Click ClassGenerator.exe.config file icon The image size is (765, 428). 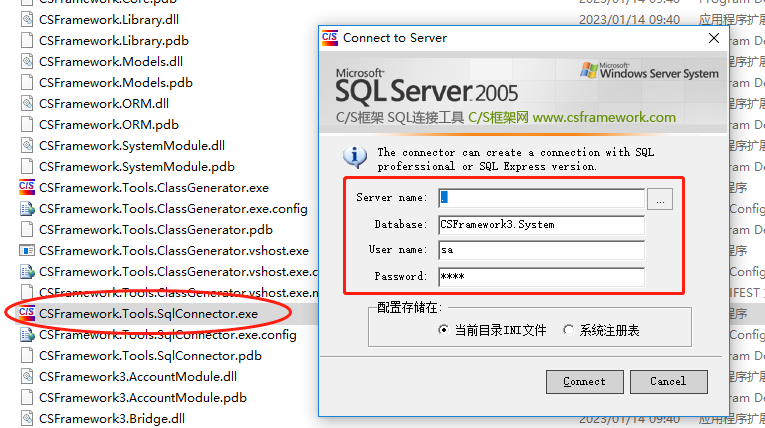27,208
